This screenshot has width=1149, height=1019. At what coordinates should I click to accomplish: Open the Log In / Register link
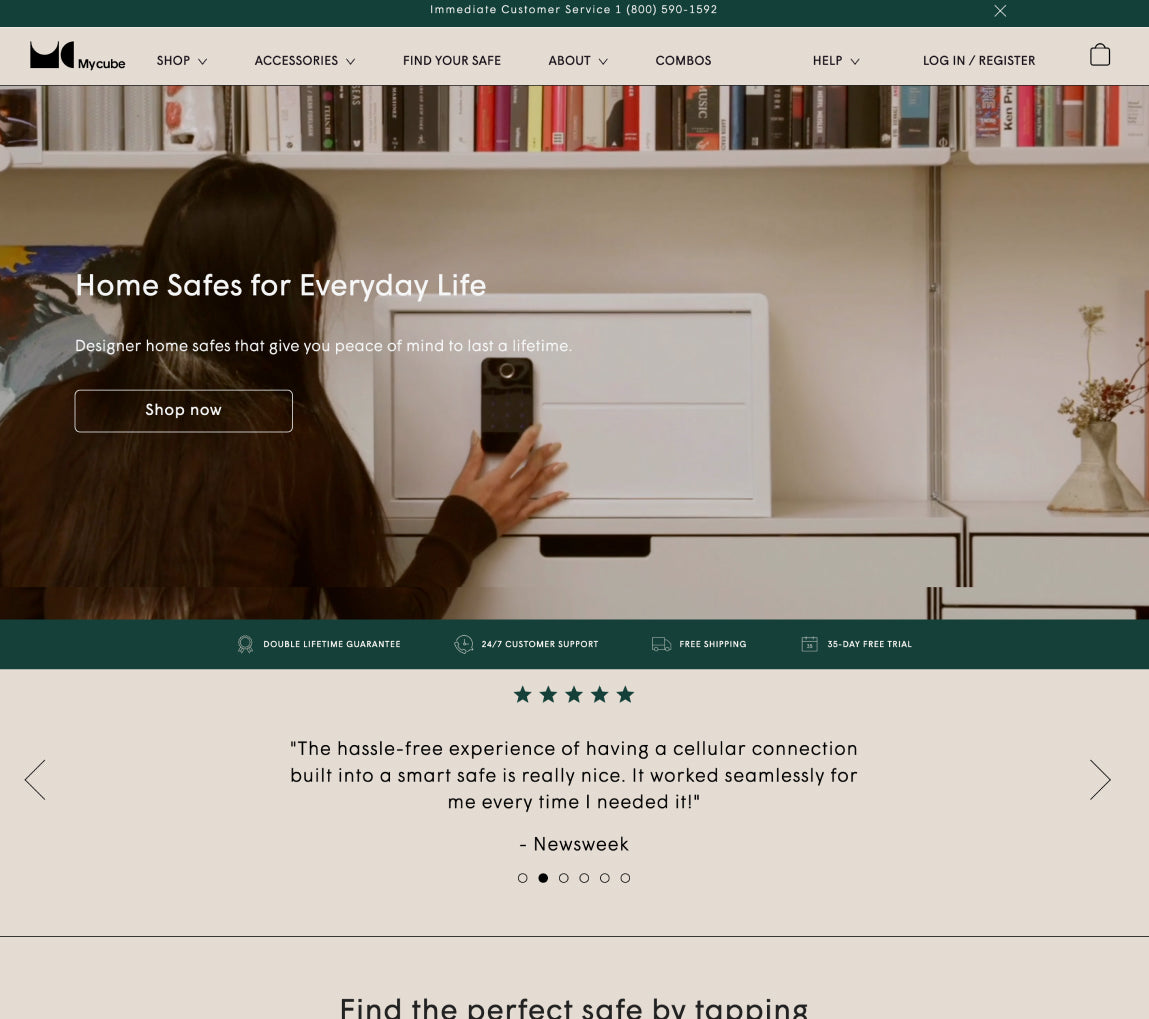[x=978, y=61]
